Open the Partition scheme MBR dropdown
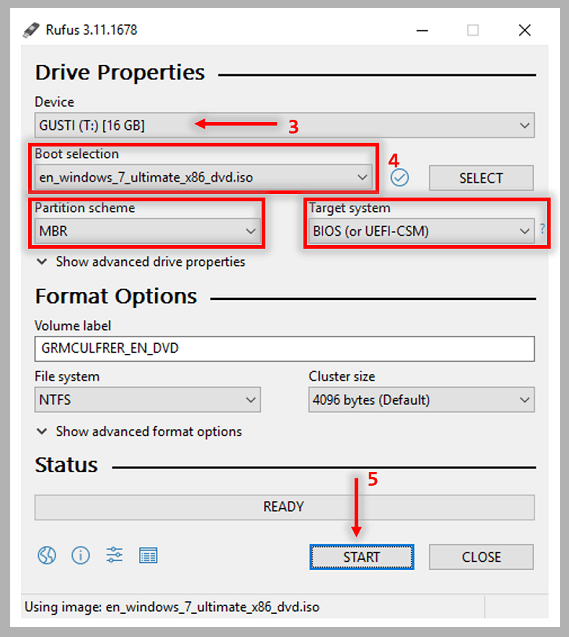569x637 pixels. coord(147,231)
